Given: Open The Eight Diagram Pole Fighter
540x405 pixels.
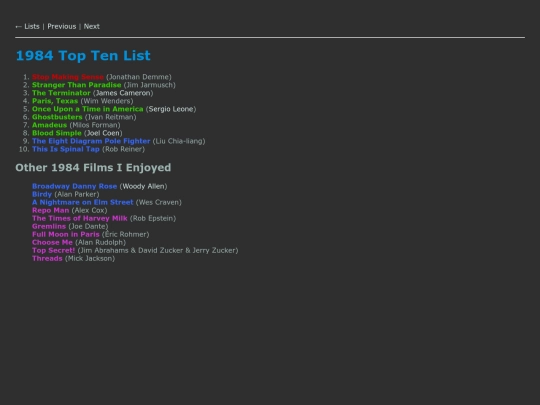Looking at the screenshot, I should pos(91,141).
